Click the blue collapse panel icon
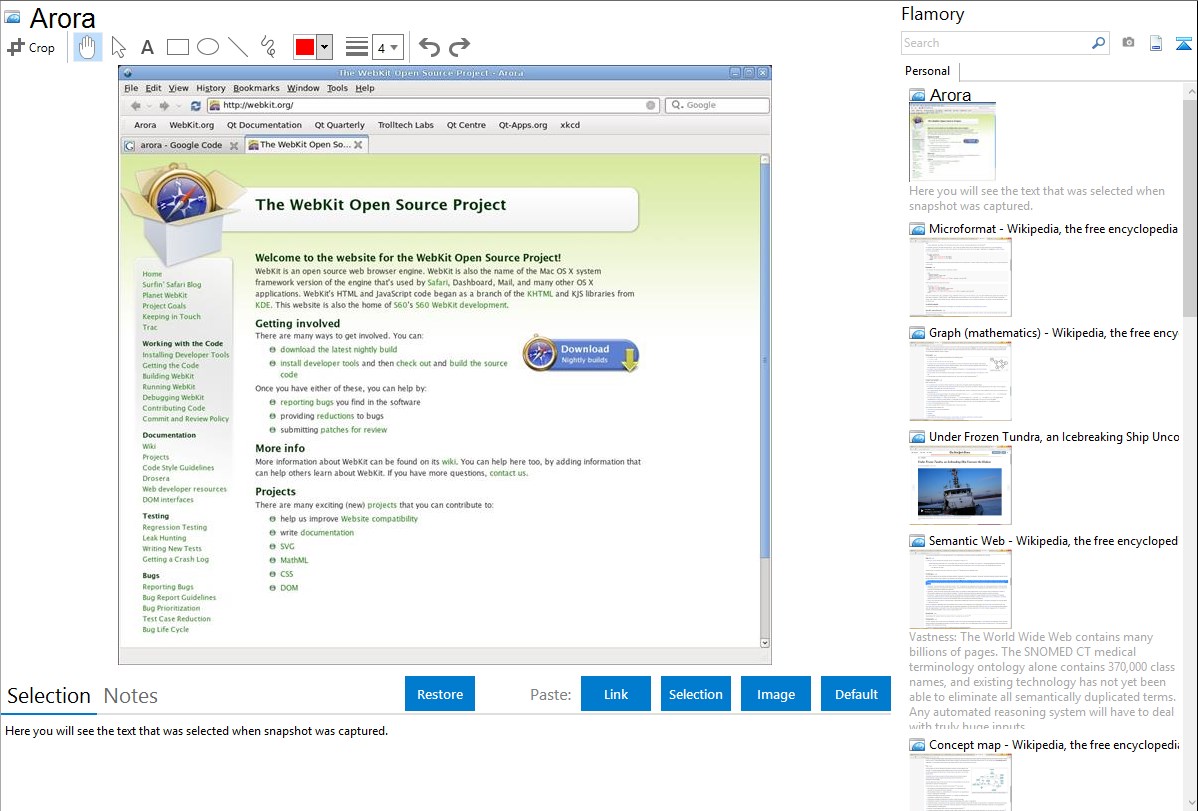 (x=1183, y=43)
